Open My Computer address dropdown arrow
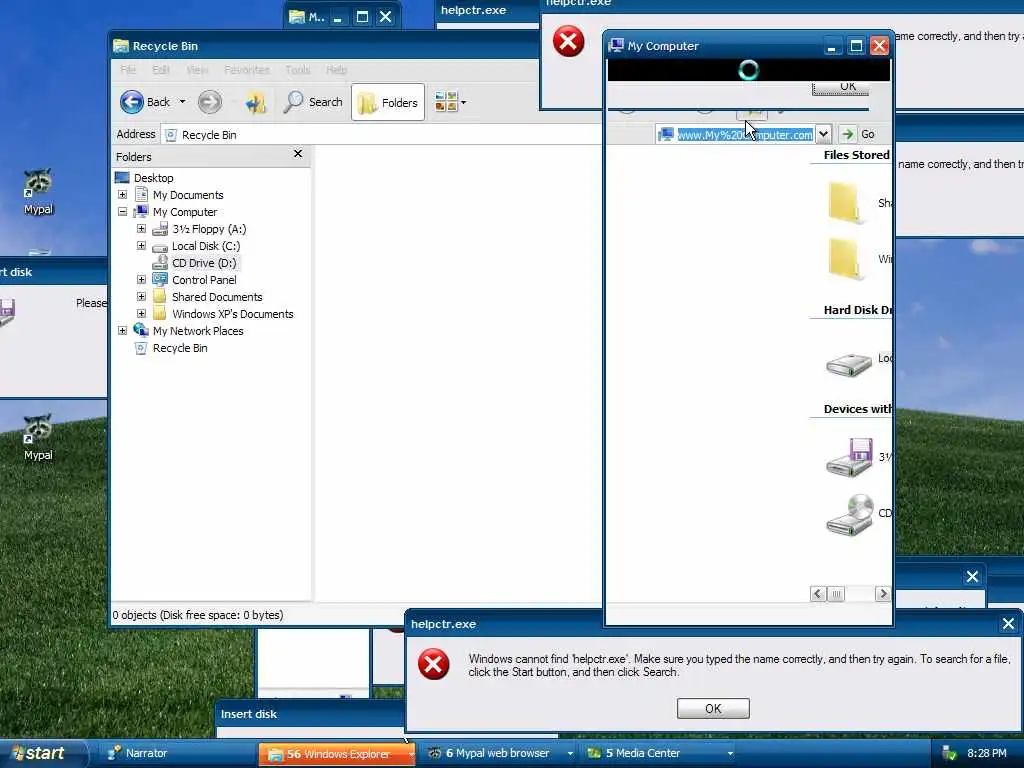This screenshot has height=768, width=1024. [824, 134]
